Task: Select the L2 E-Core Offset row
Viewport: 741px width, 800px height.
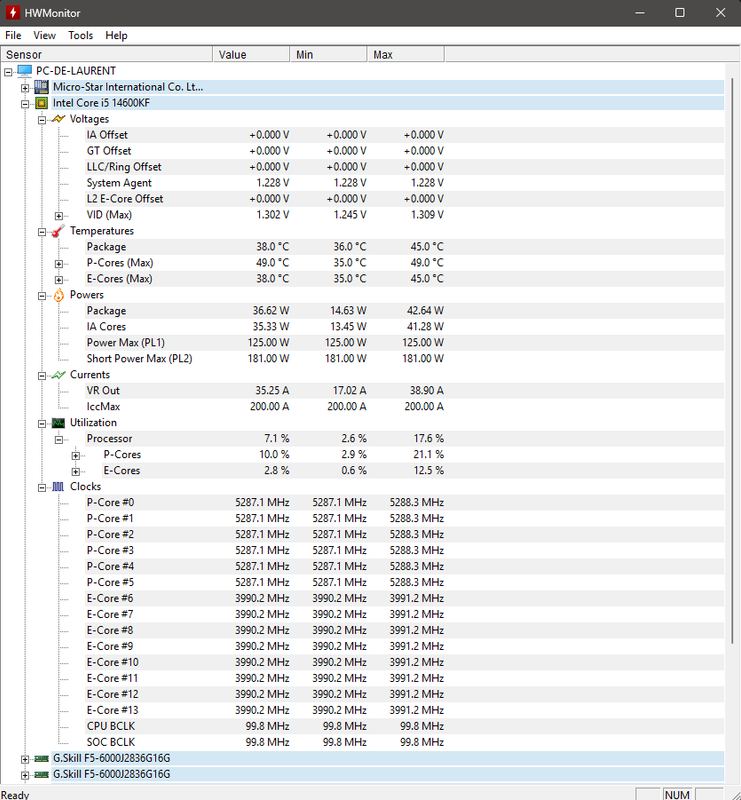Action: point(404,198)
